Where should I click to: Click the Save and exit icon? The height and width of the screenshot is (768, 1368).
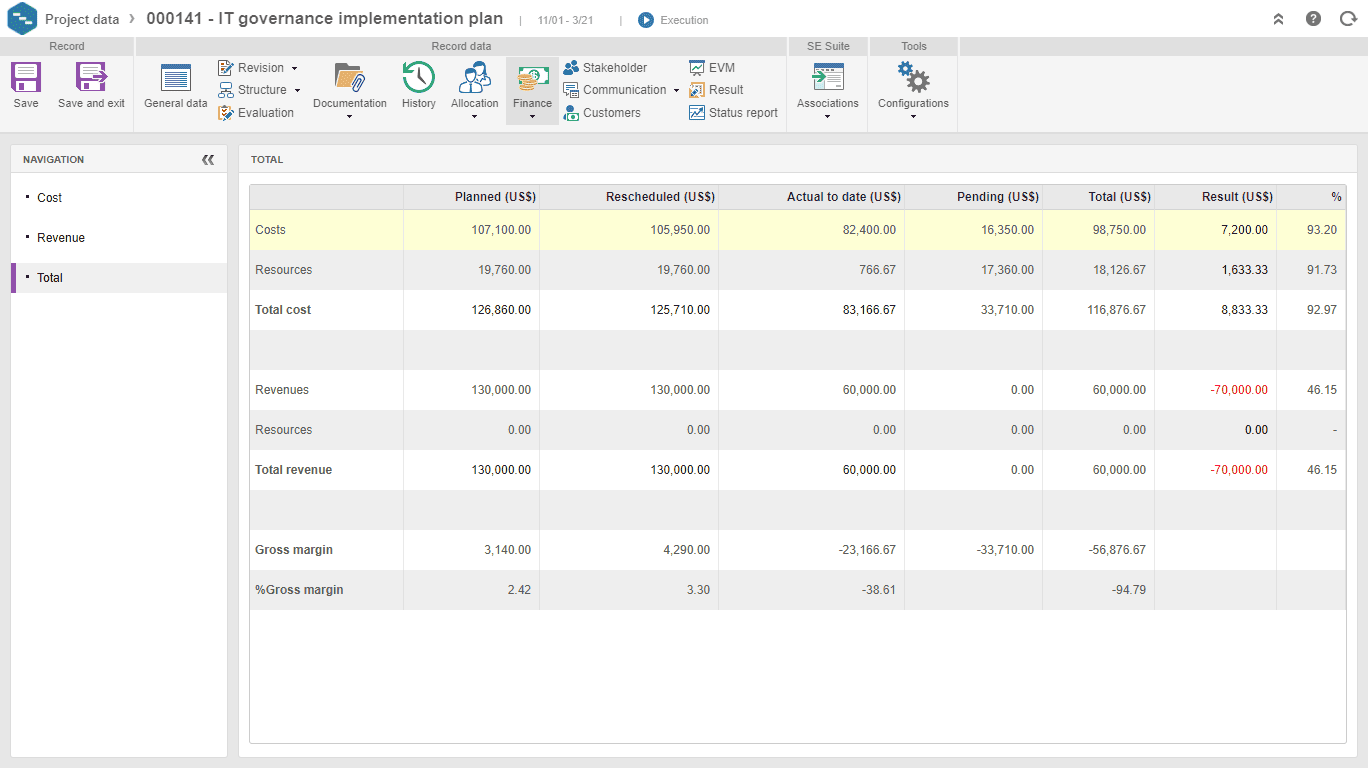click(91, 78)
